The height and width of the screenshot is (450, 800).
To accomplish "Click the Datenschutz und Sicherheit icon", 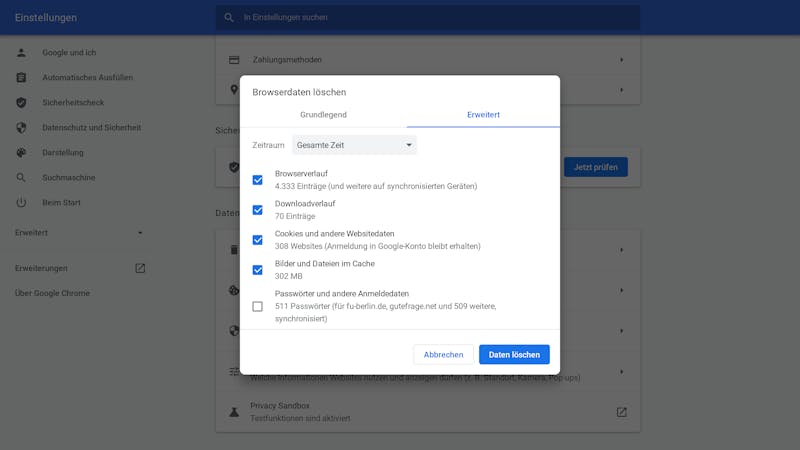I will coord(21,127).
